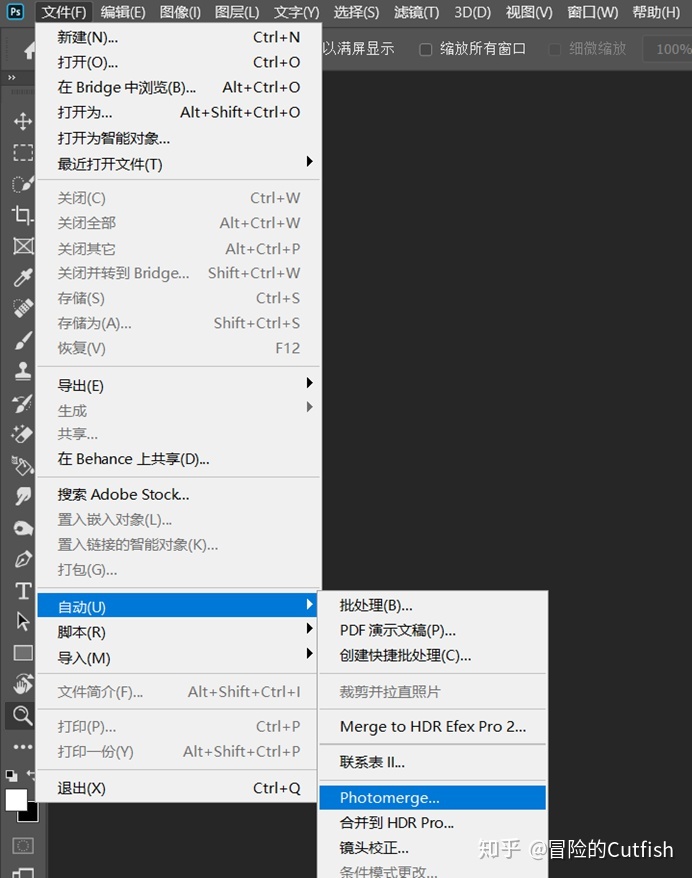
Task: Open the 帮助(H) menu
Action: pos(656,12)
